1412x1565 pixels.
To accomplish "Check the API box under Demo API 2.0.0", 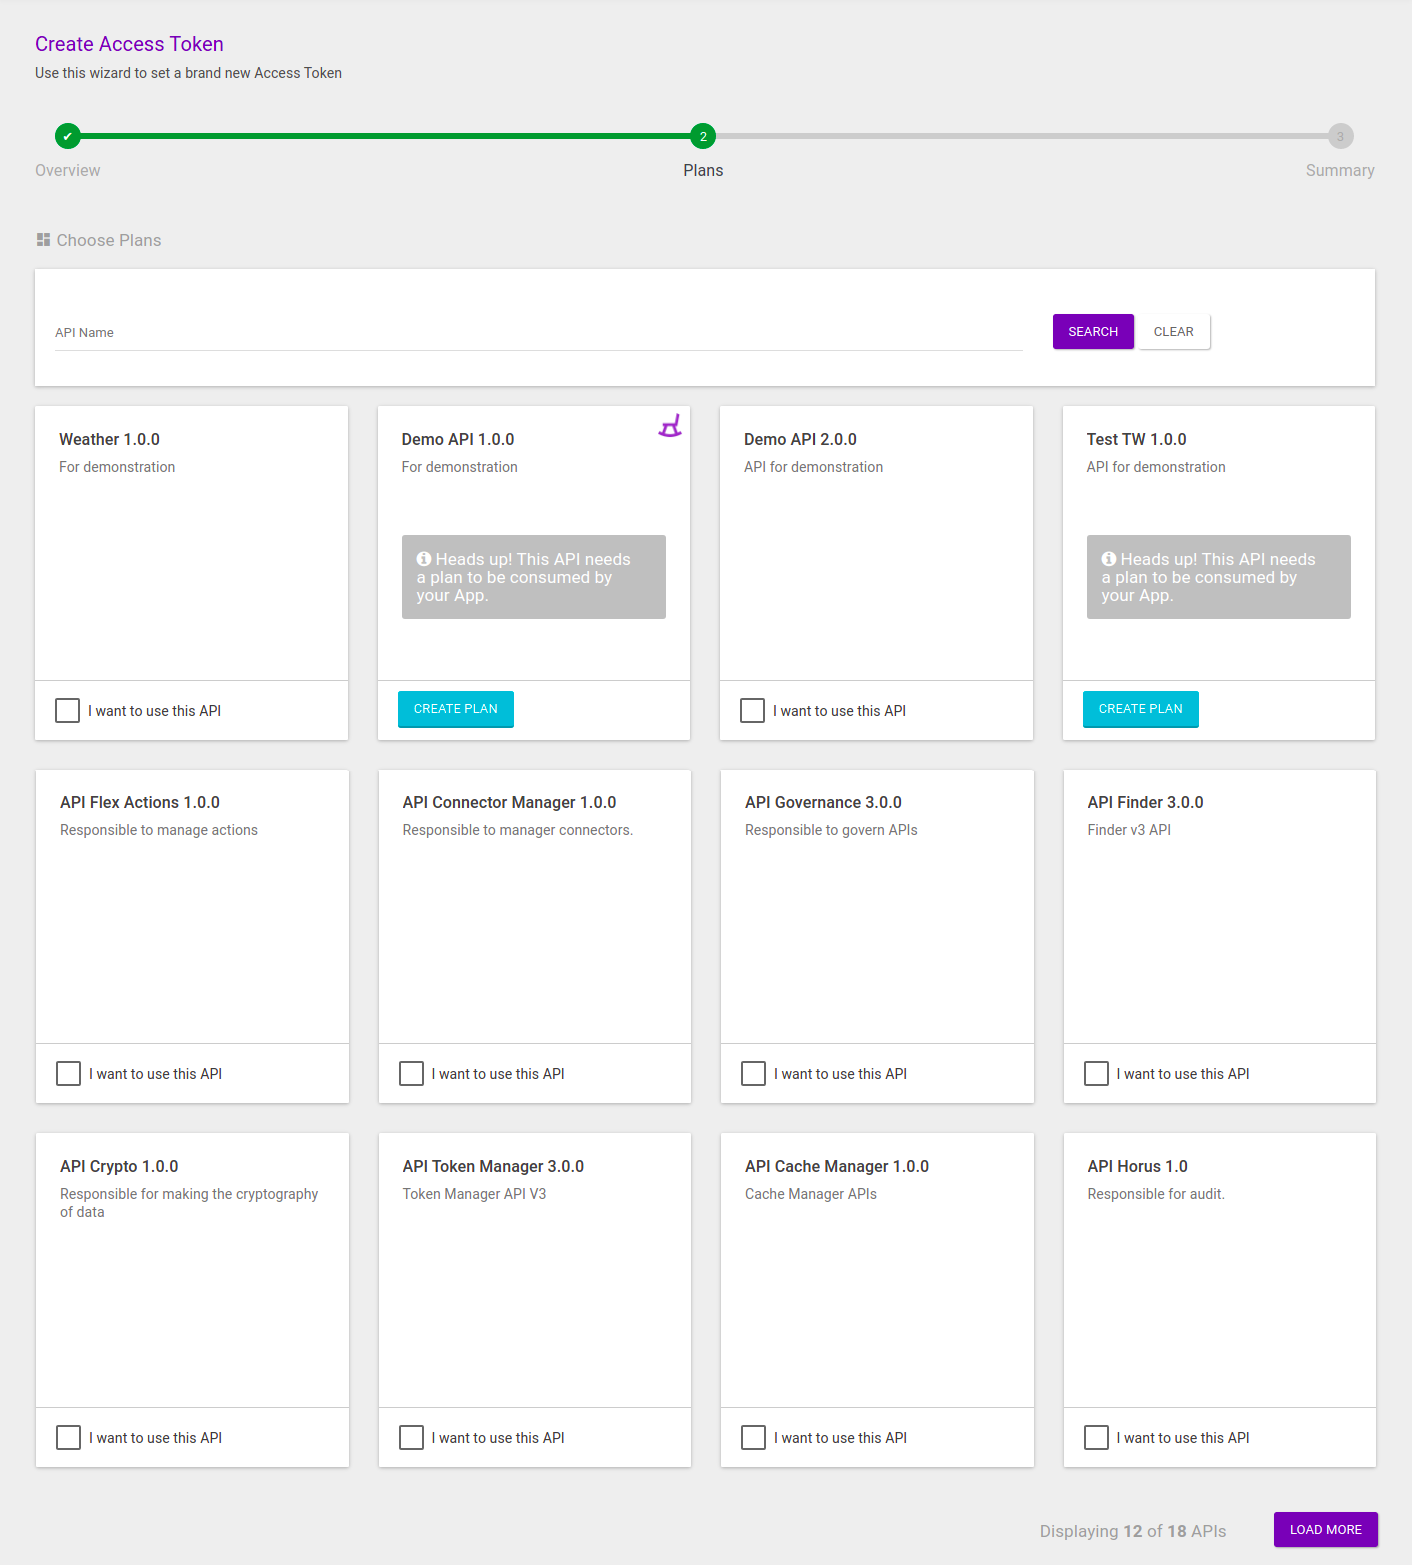I will 752,710.
